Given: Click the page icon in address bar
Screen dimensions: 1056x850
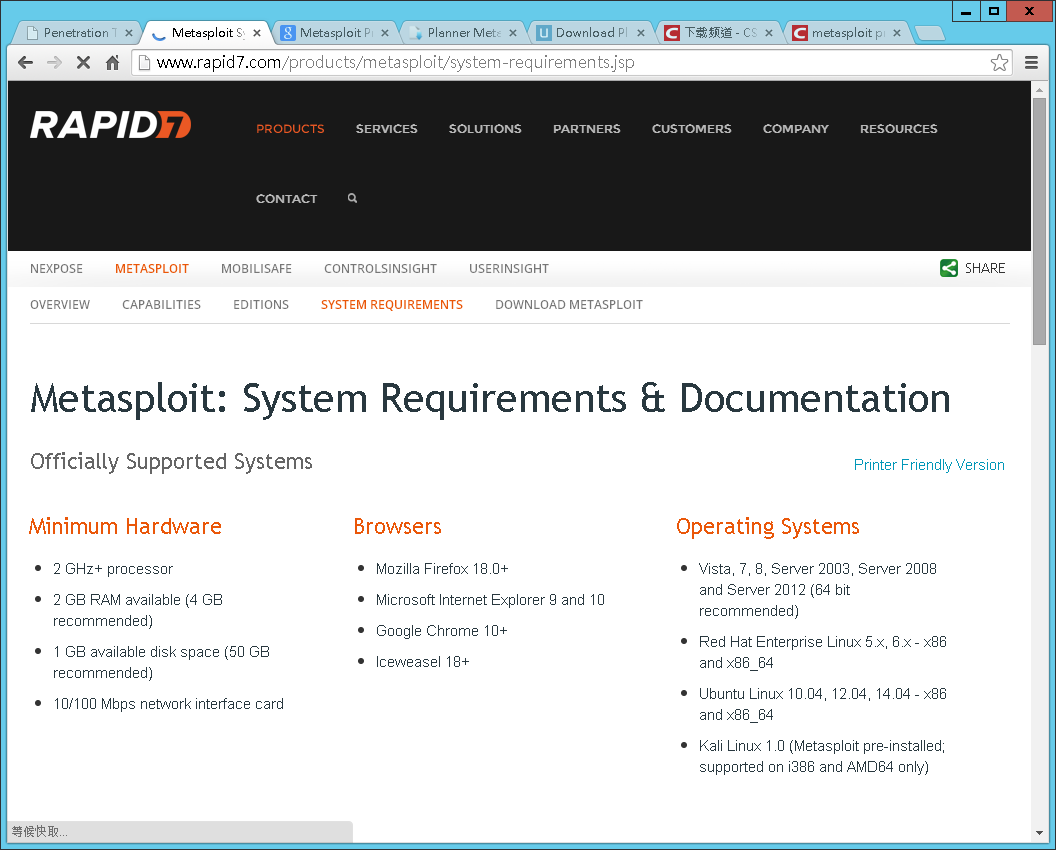Looking at the screenshot, I should point(143,63).
